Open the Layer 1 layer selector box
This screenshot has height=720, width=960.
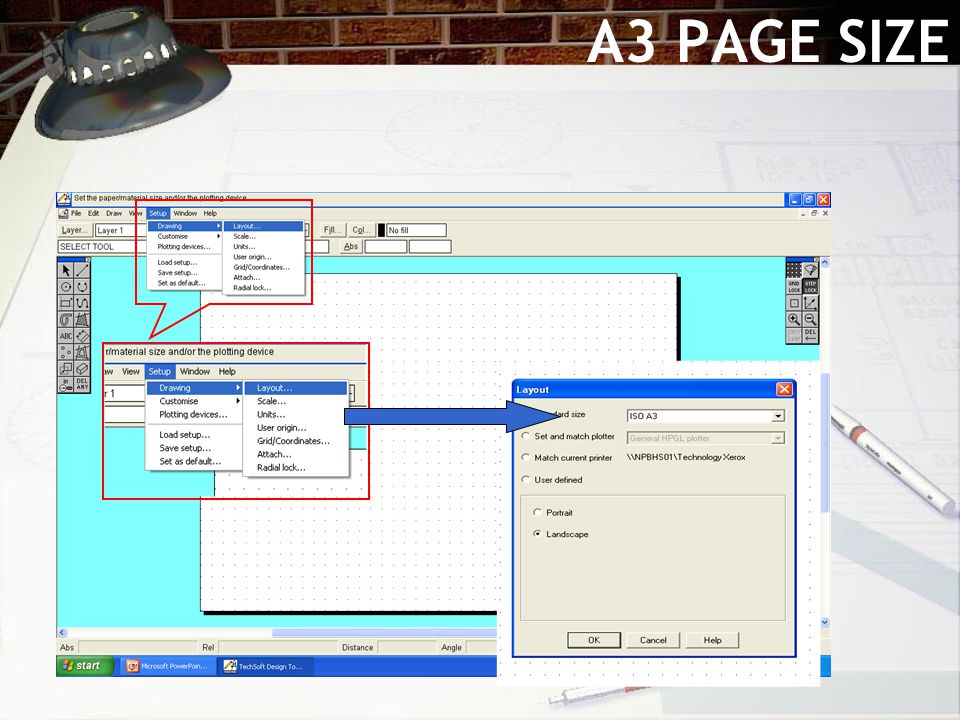click(x=121, y=230)
